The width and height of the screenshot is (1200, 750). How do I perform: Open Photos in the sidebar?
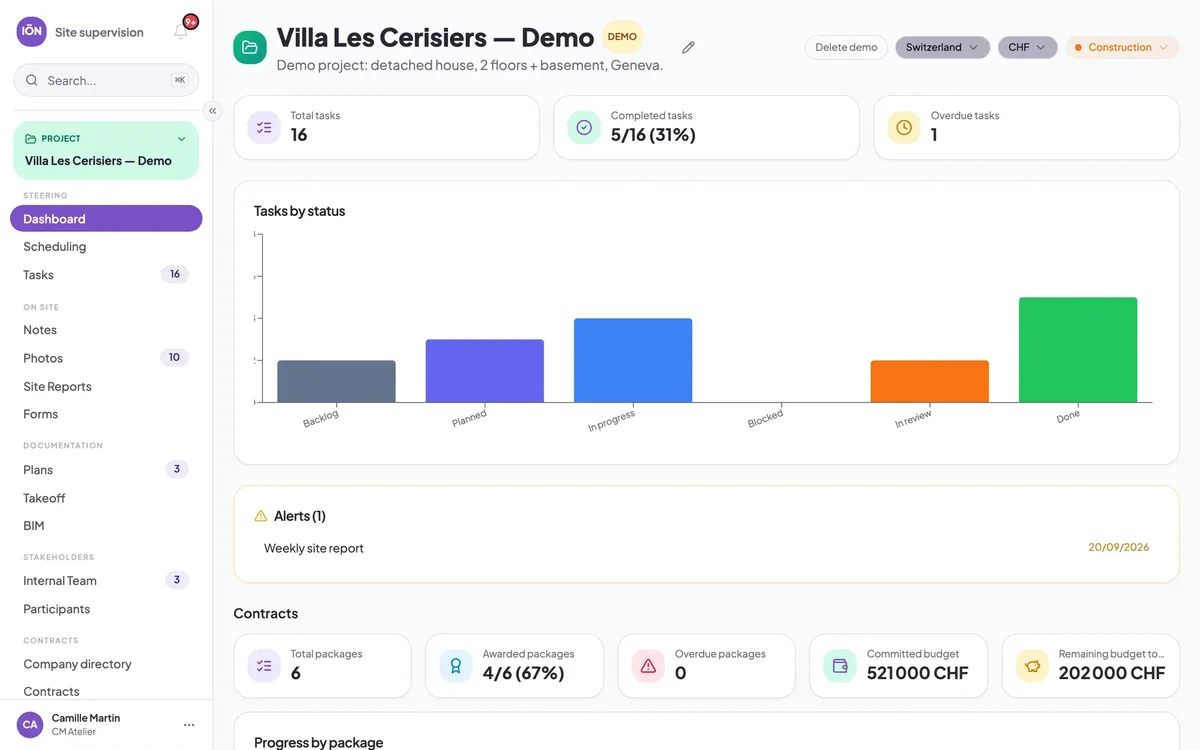tap(106, 358)
